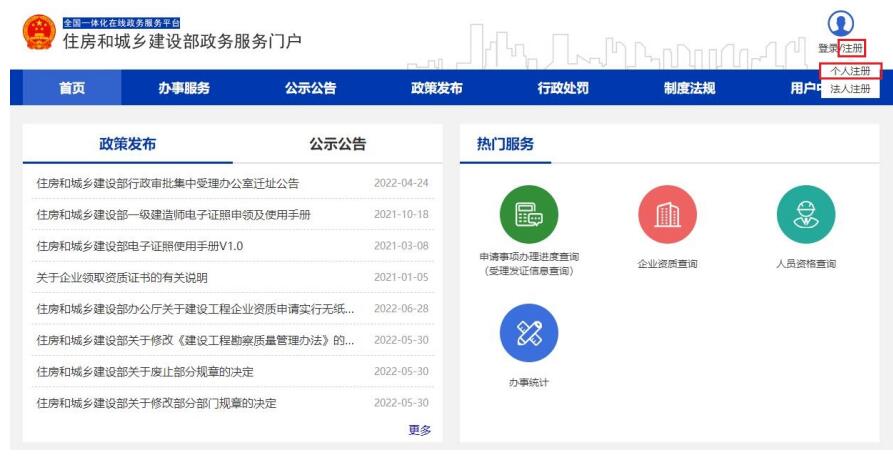
Task: Open 制度法规 in the navigation bar
Action: [x=689, y=88]
